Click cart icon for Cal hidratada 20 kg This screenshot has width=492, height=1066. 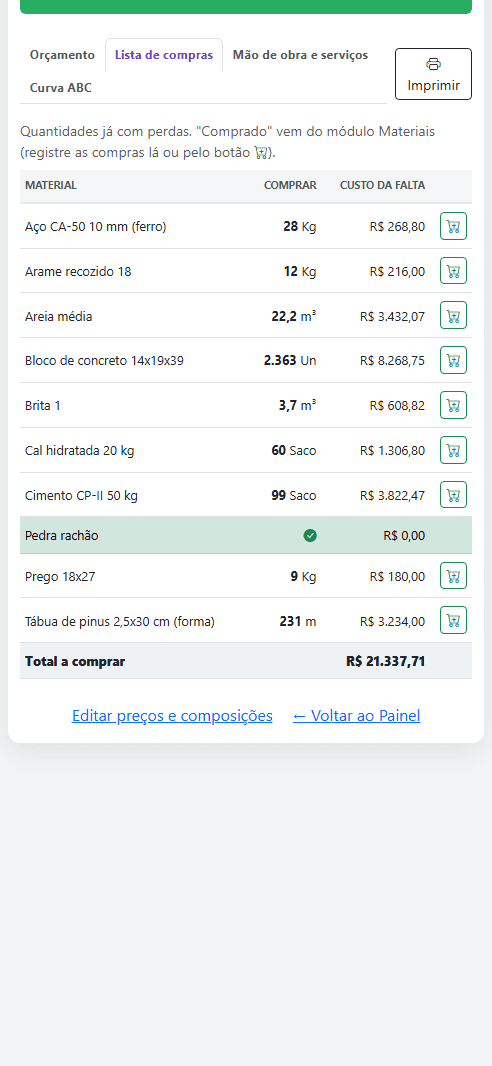[453, 450]
